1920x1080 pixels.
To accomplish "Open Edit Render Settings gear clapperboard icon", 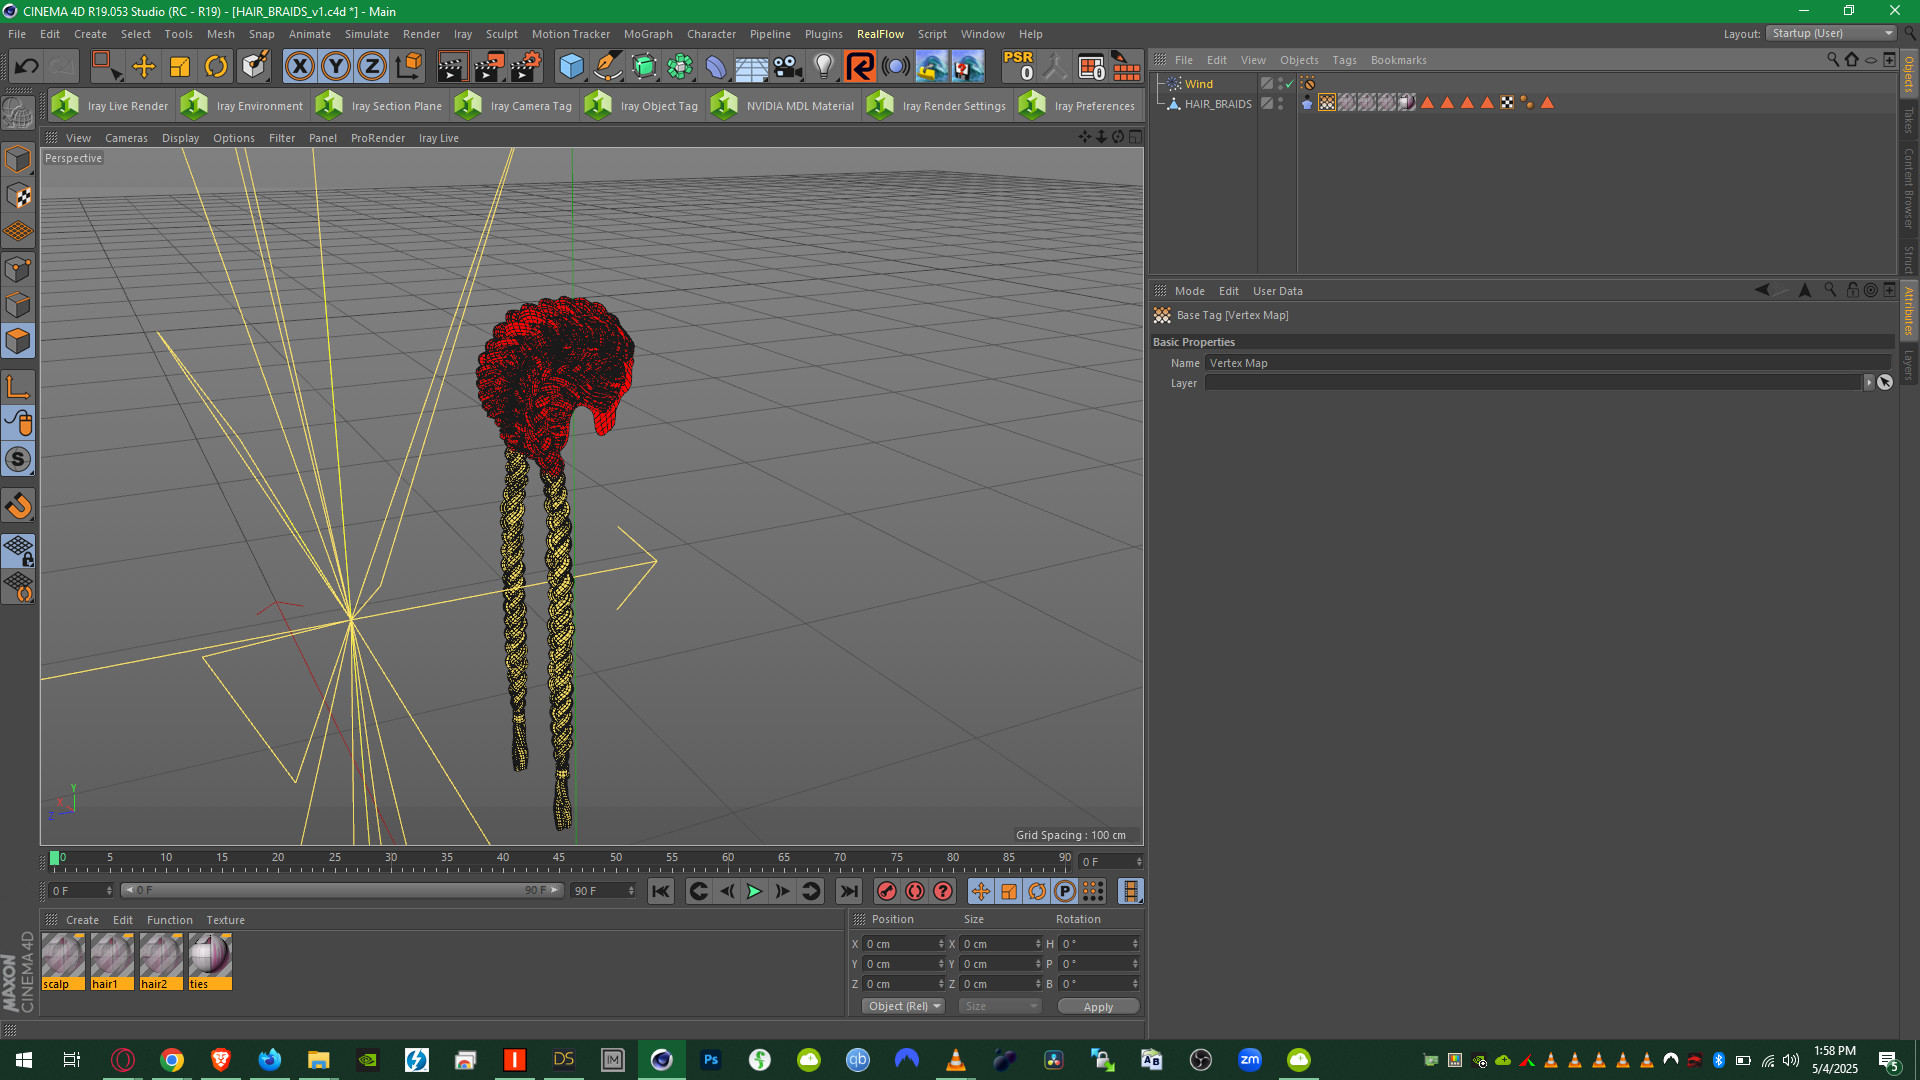I will pos(526,67).
